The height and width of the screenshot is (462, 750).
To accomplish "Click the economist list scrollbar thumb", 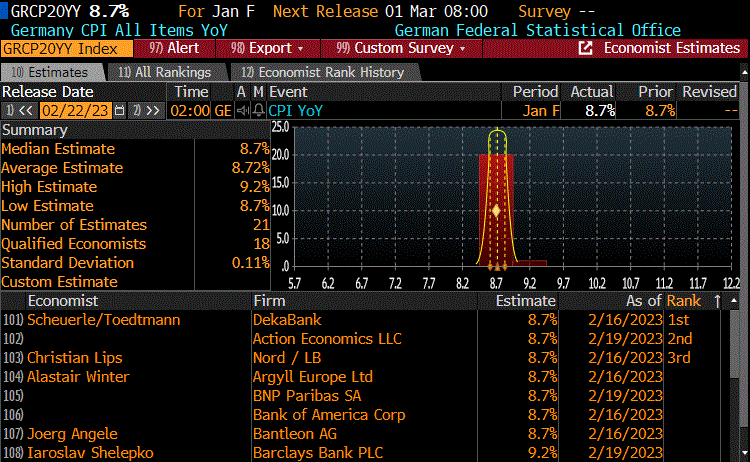I will pyautogui.click(x=734, y=344).
